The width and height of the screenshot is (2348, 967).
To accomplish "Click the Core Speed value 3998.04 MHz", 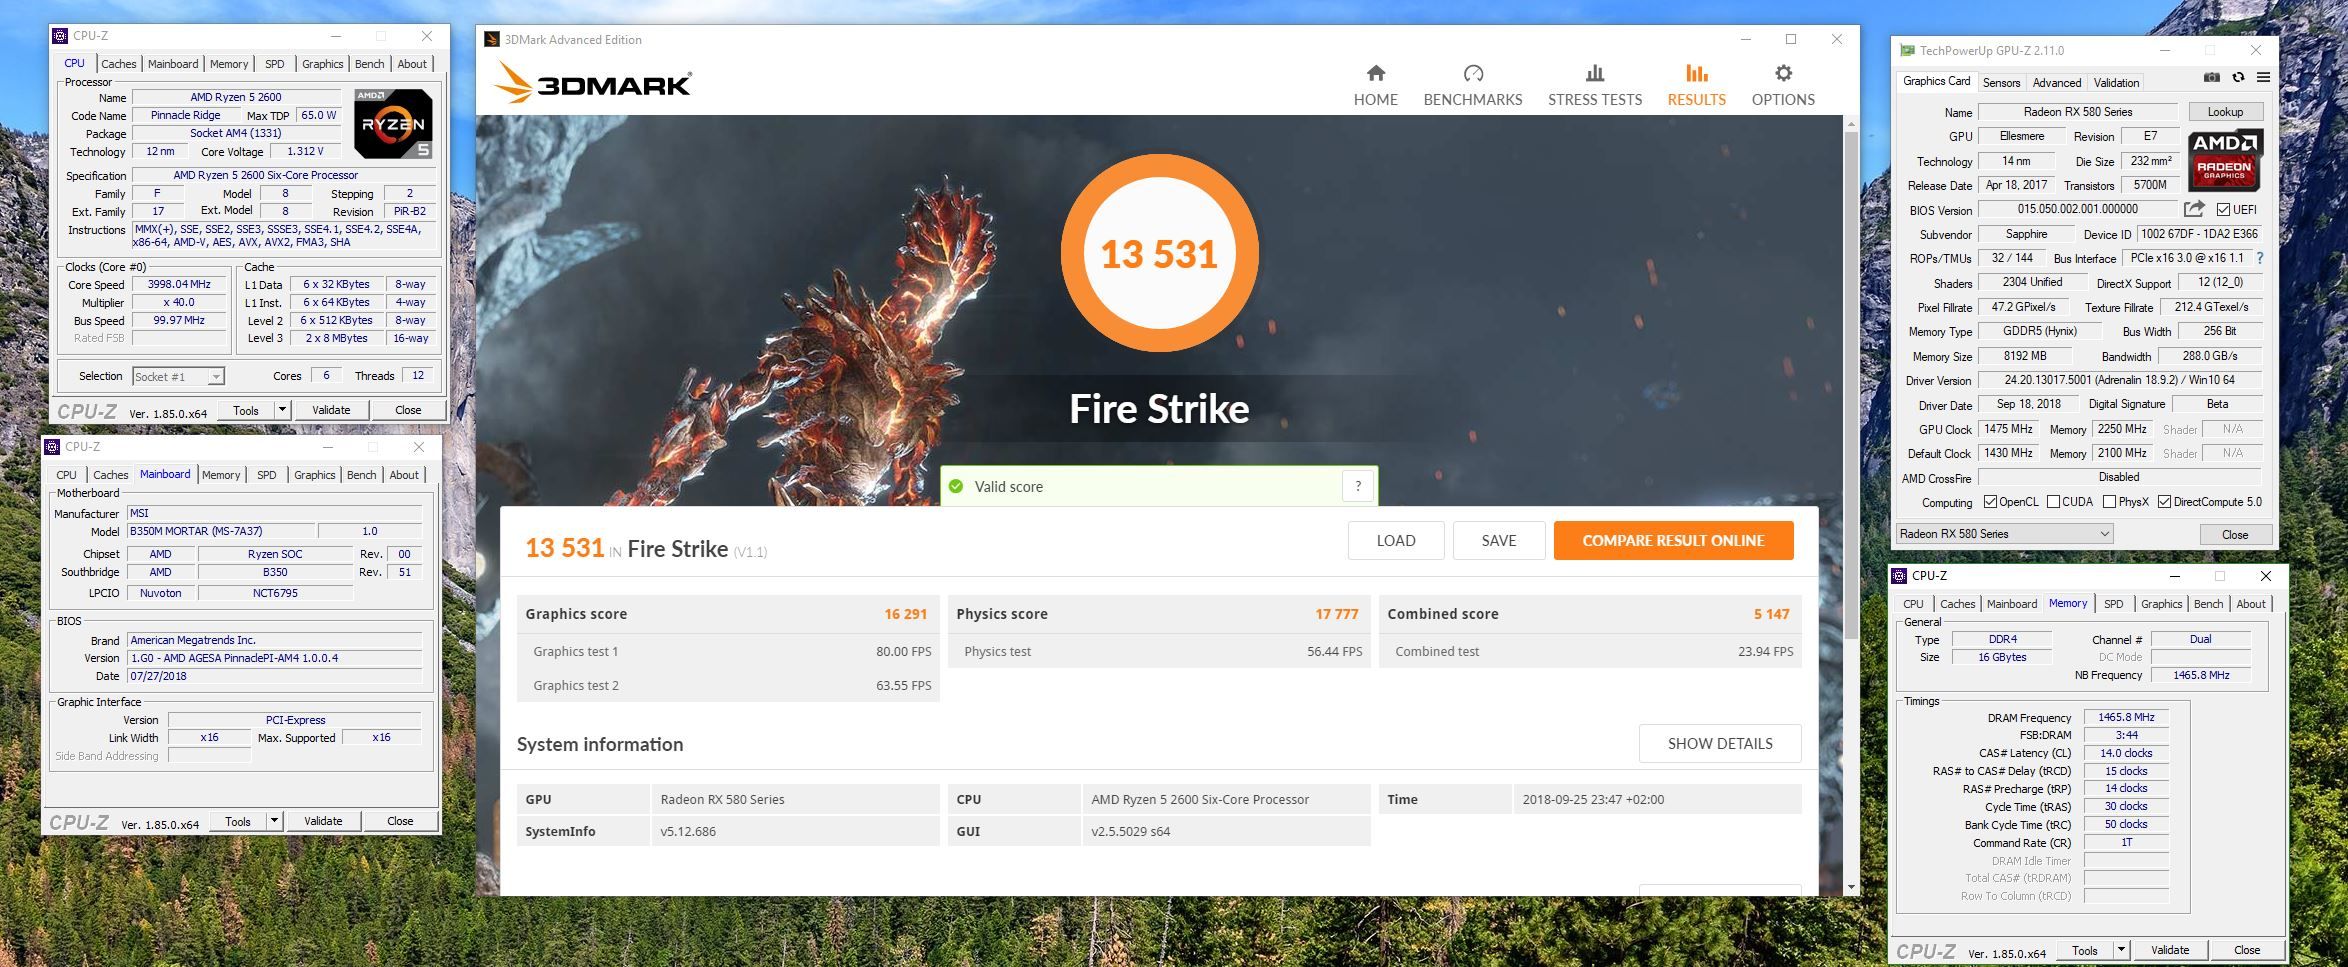I will coord(180,285).
